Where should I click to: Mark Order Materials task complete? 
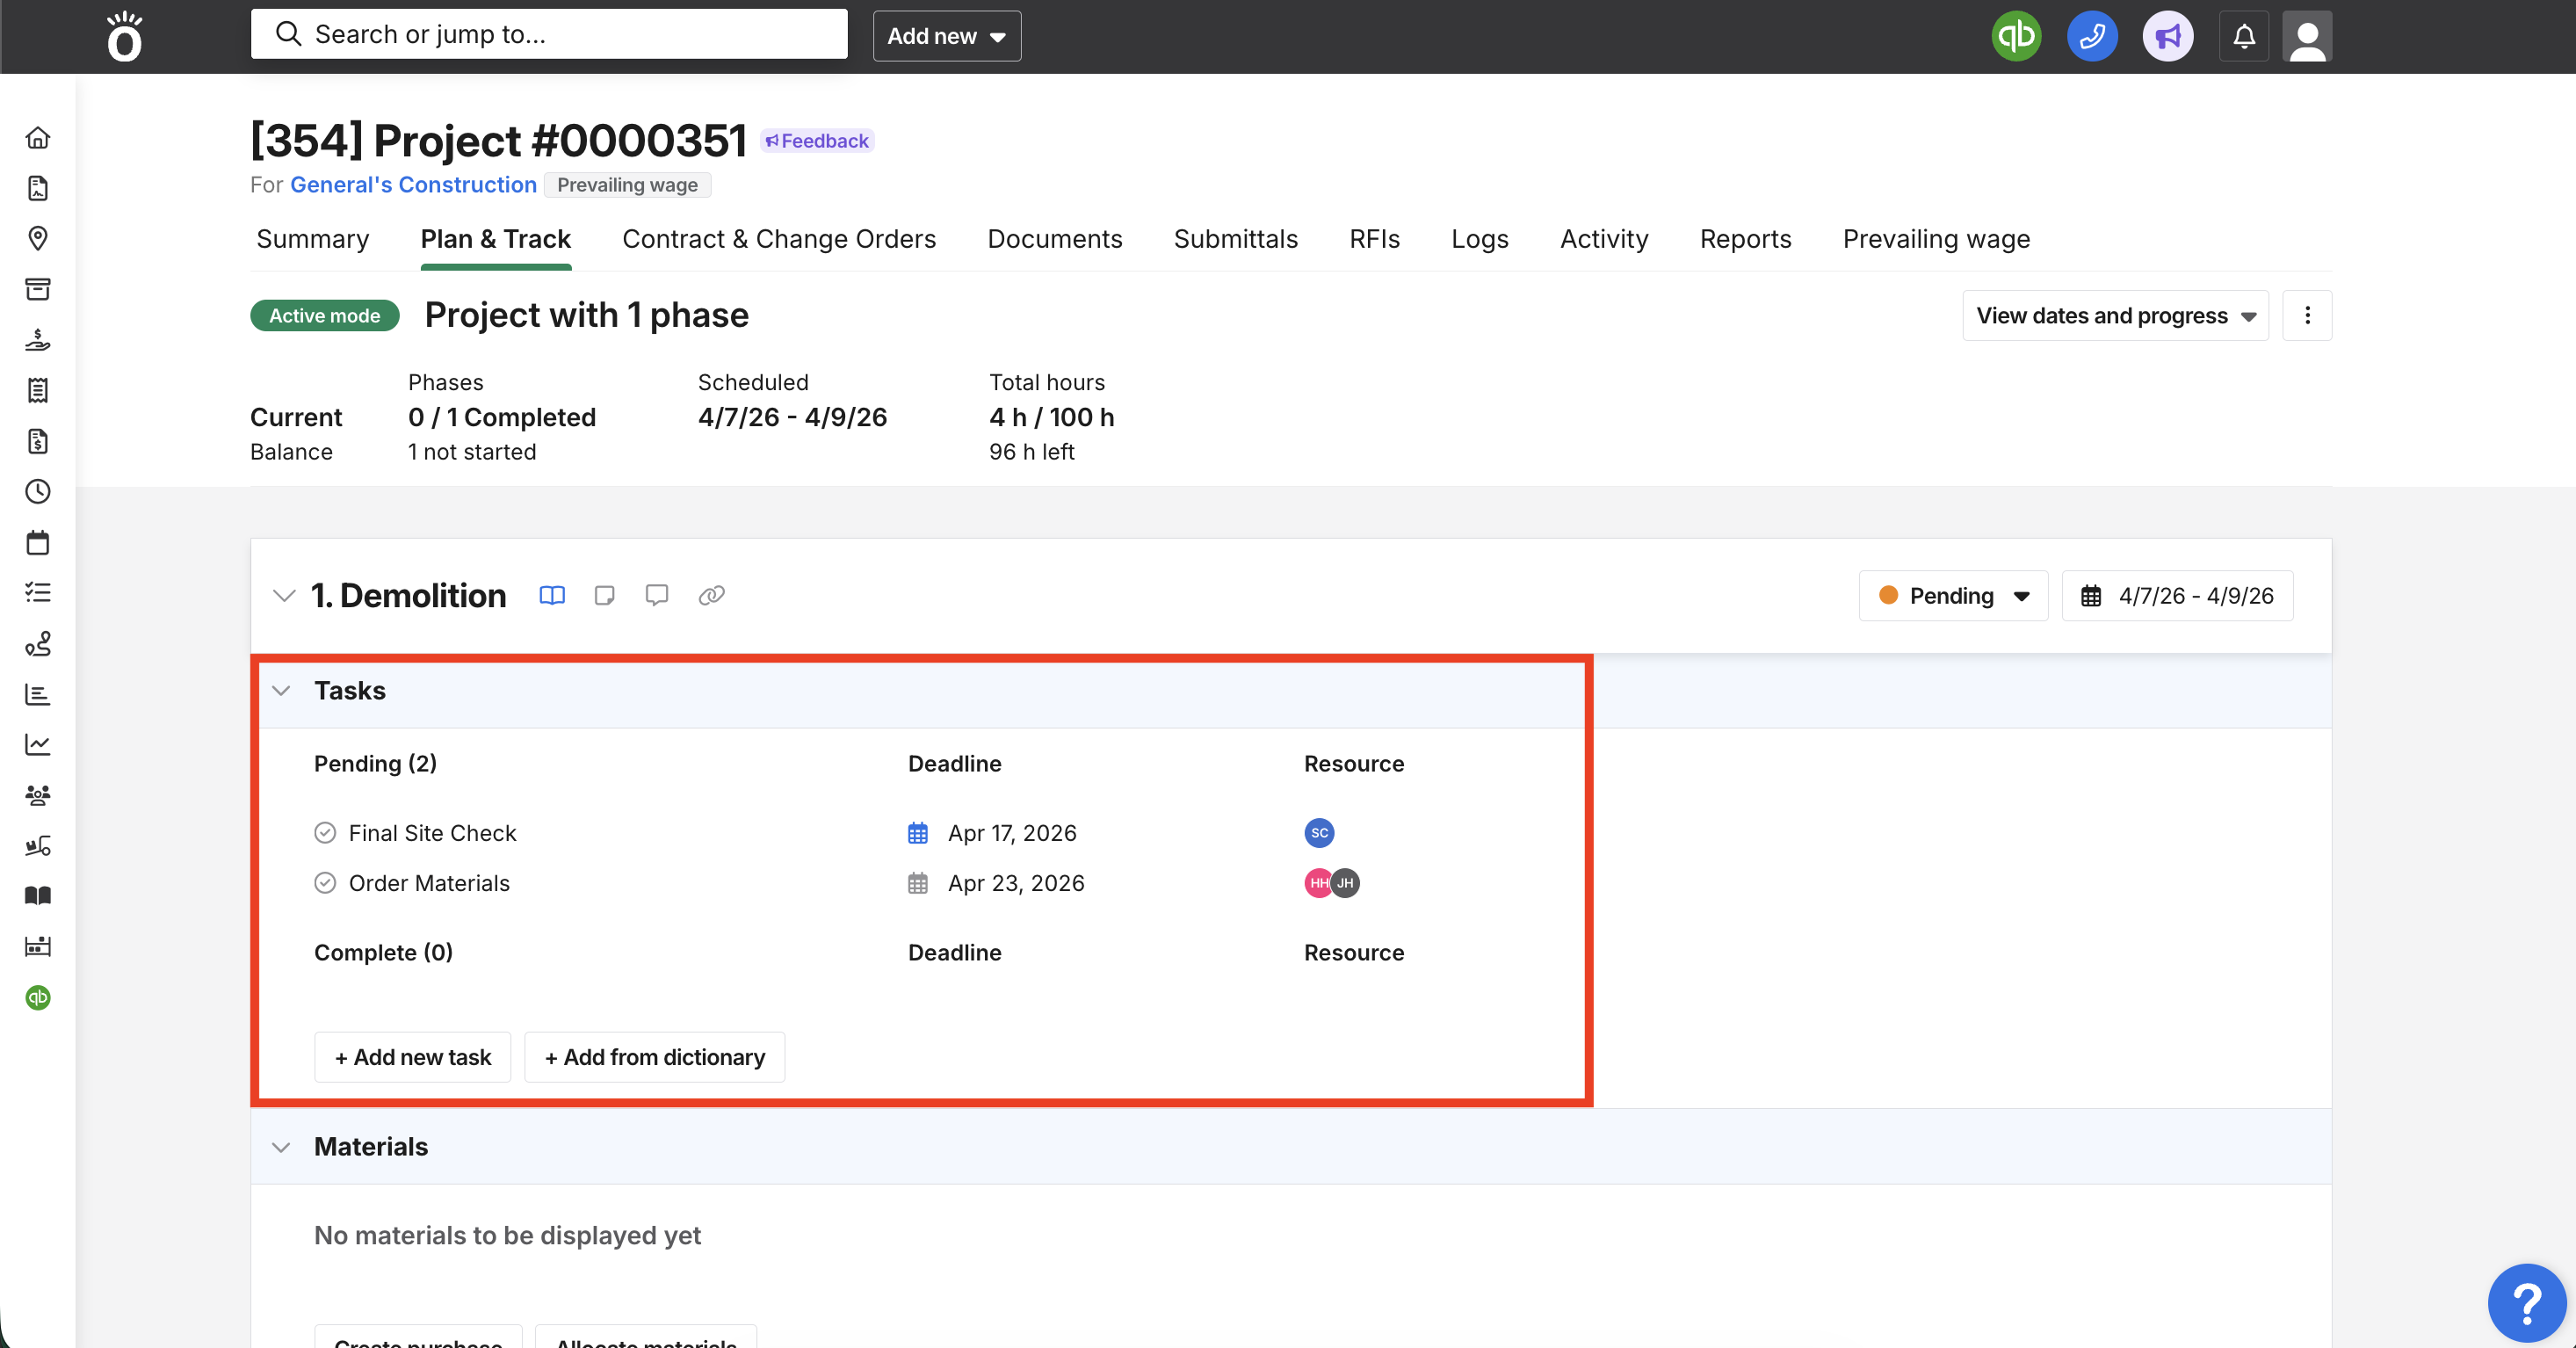point(325,883)
